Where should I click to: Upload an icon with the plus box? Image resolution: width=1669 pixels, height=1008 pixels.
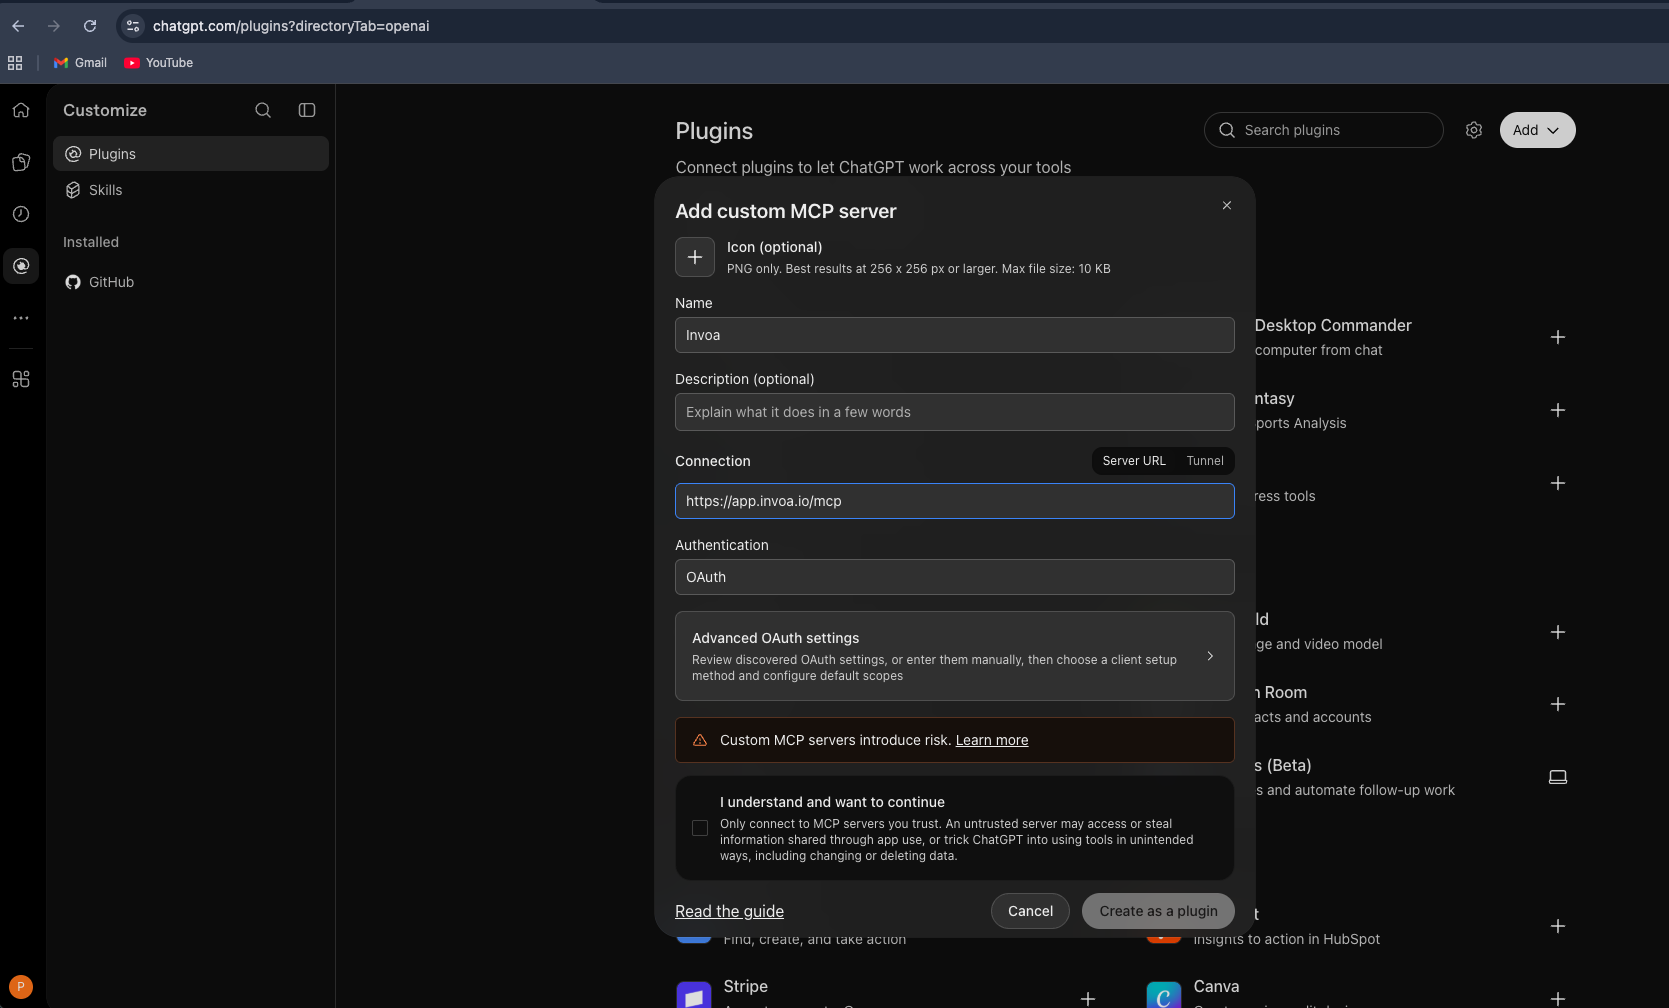(x=695, y=257)
